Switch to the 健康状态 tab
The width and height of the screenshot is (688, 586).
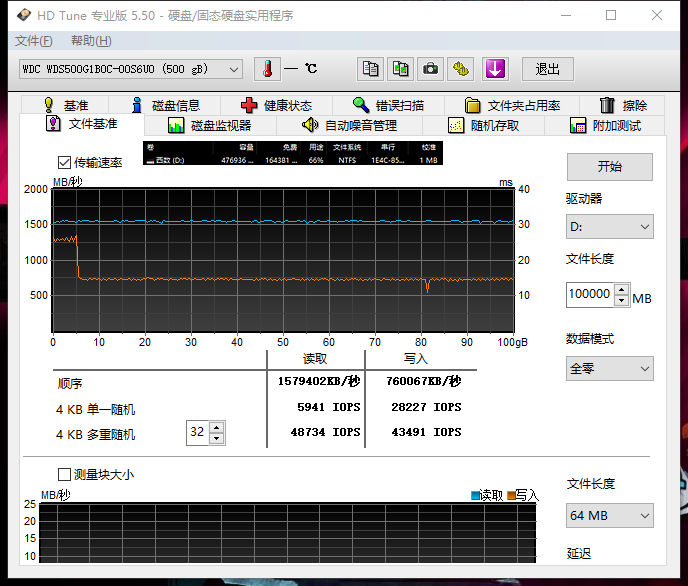(x=276, y=105)
